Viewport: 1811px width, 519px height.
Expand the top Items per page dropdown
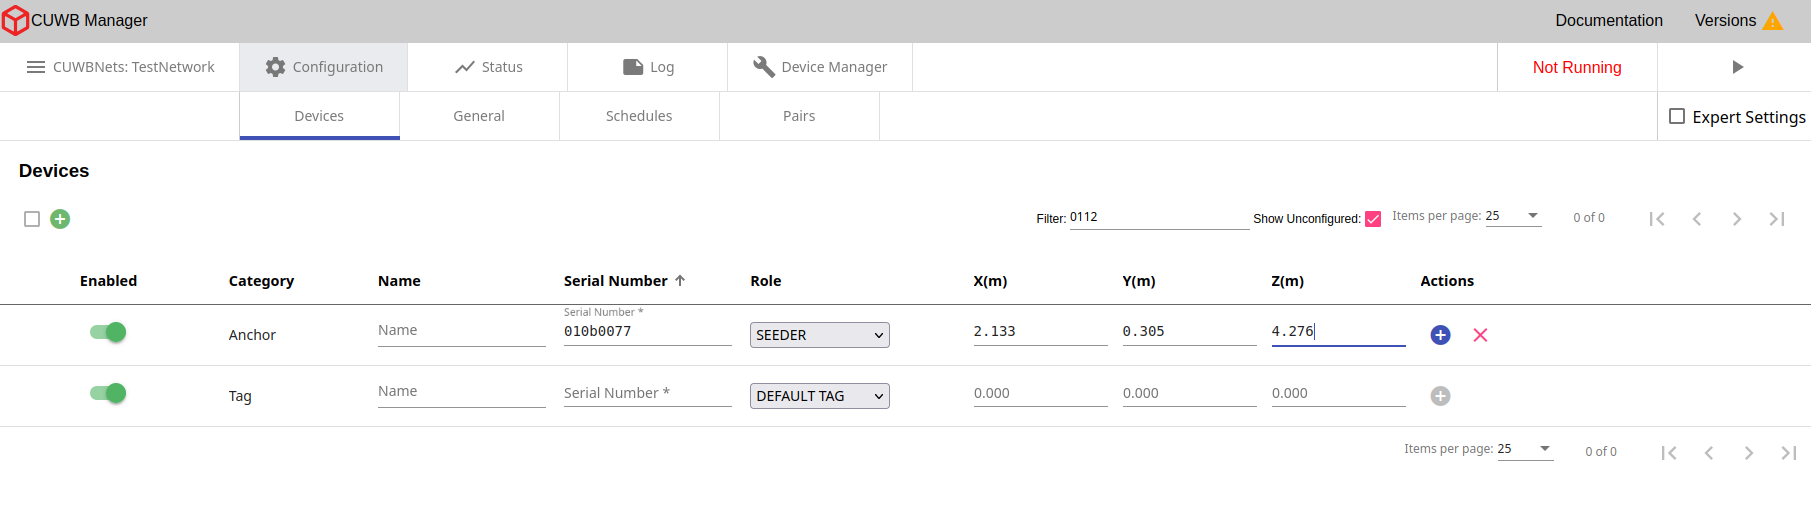(1512, 216)
